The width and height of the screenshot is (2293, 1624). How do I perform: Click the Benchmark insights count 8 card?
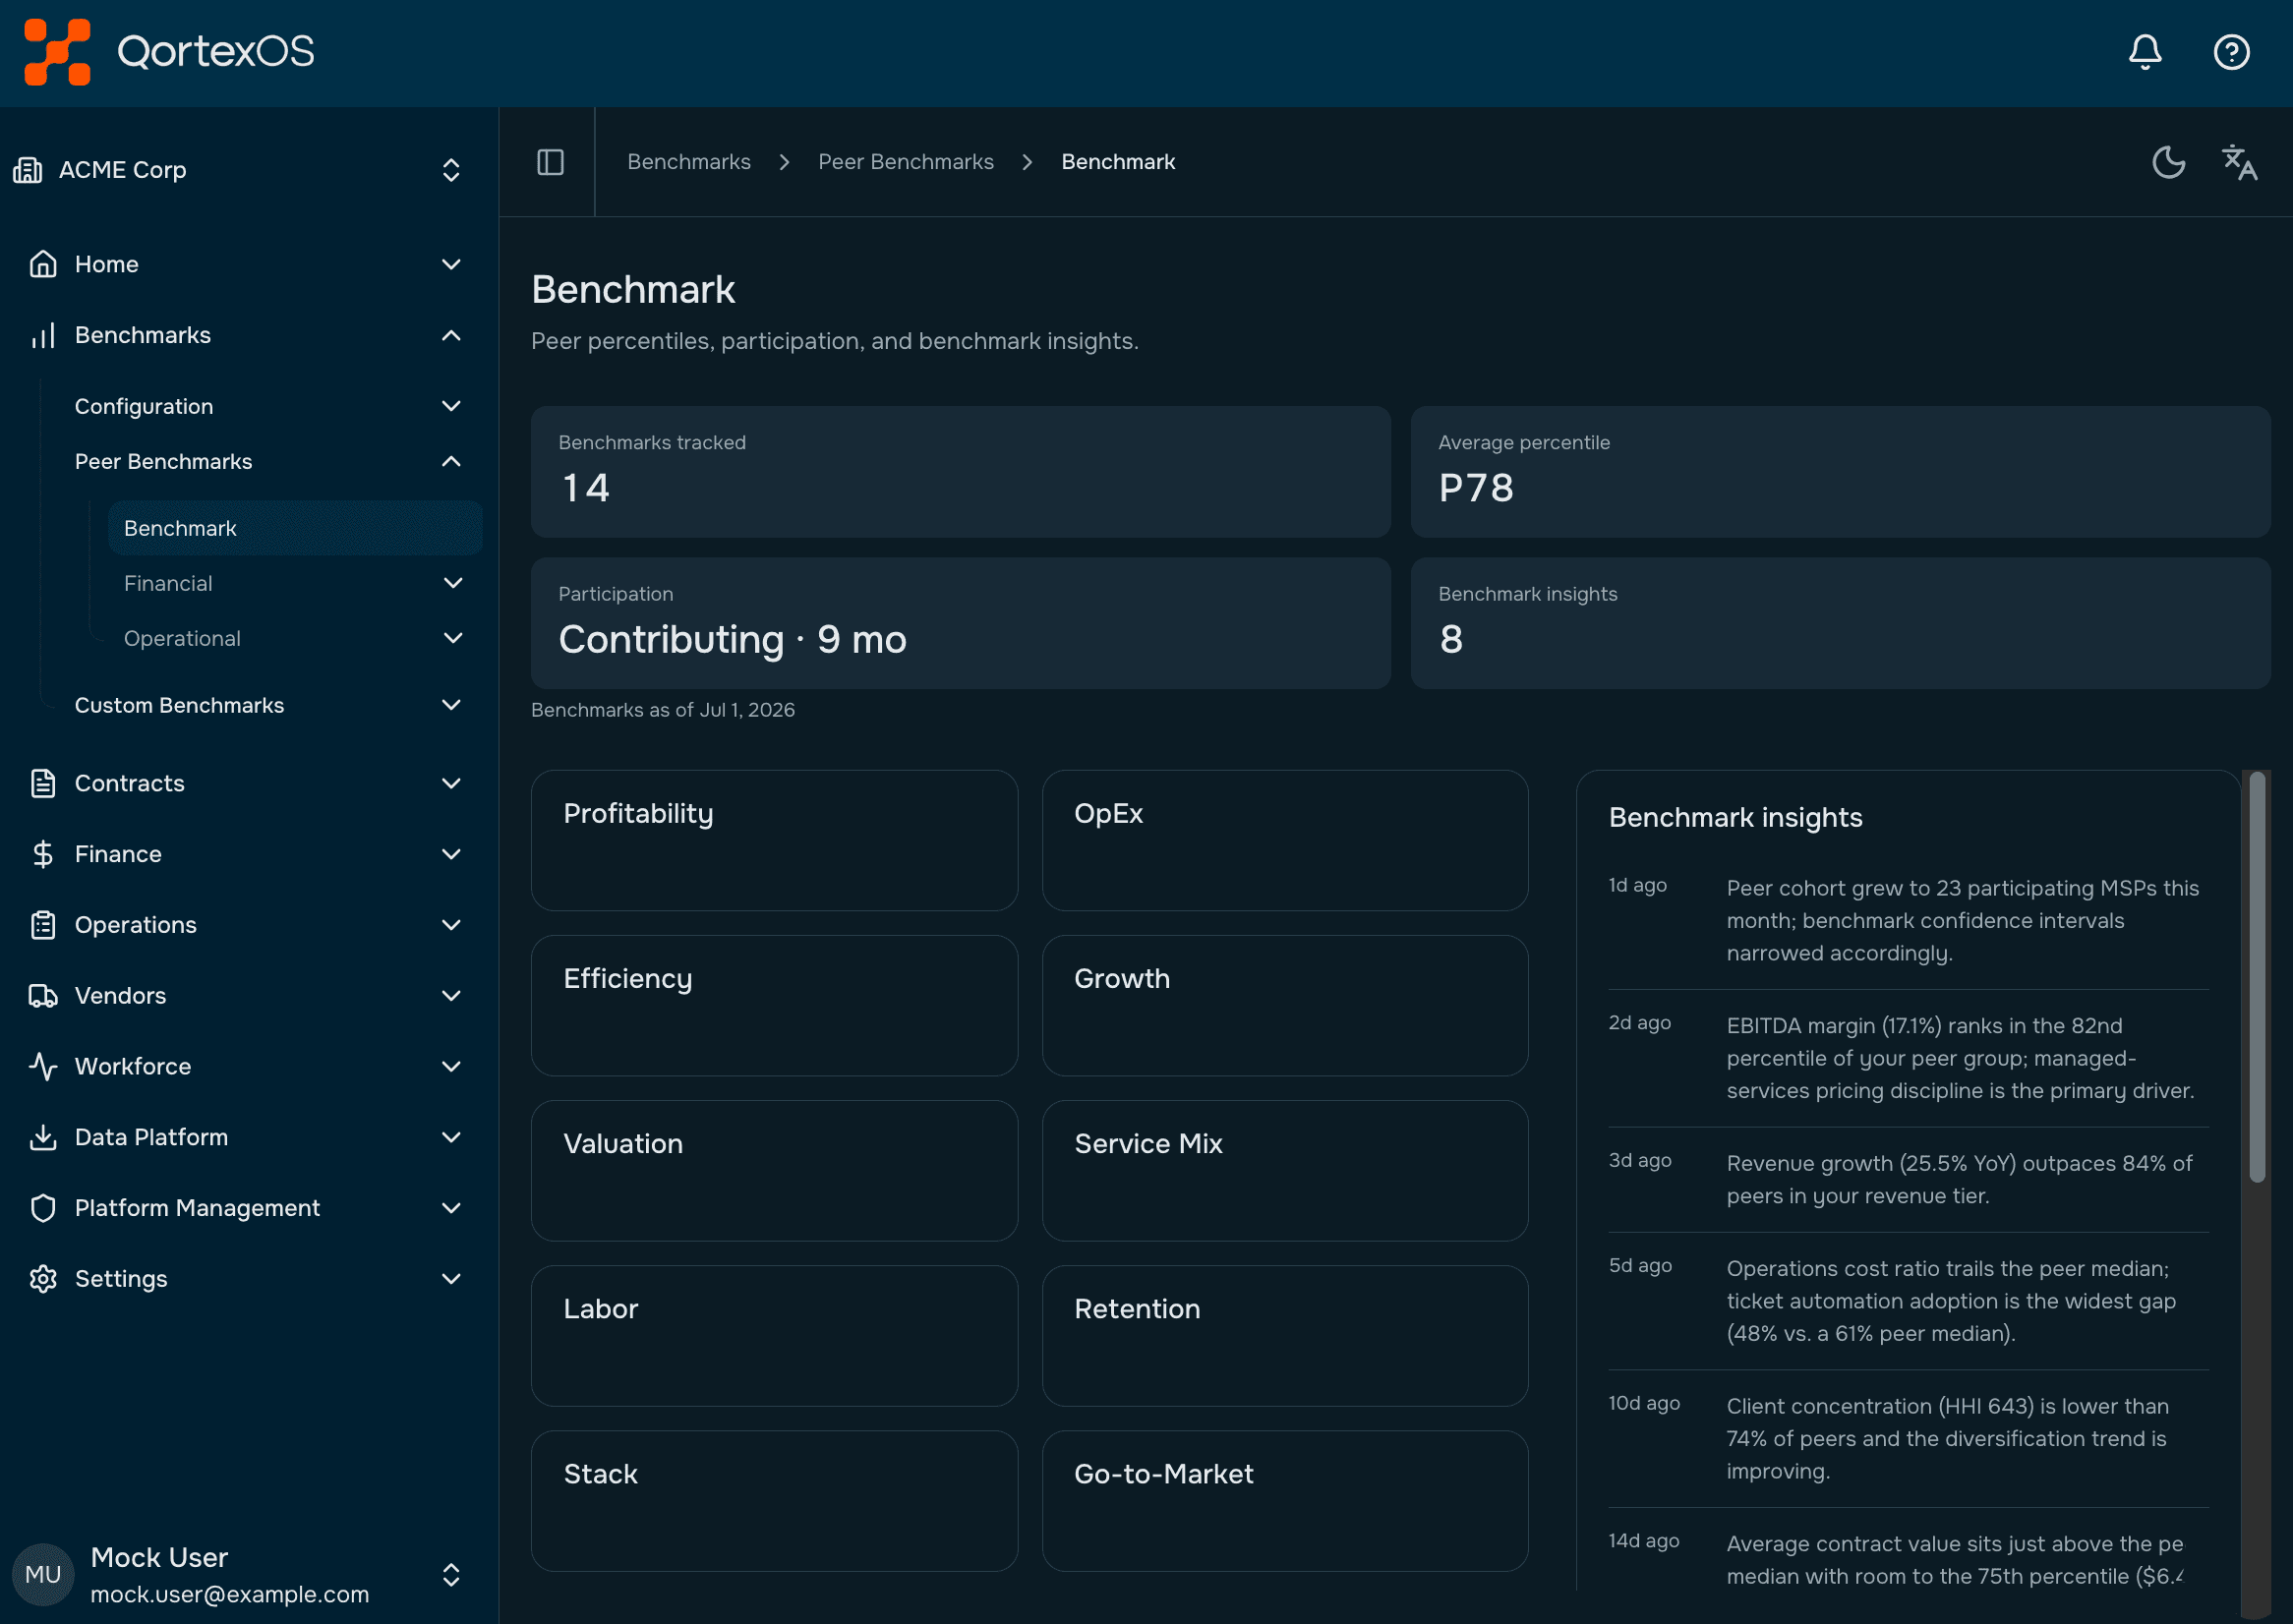[1840, 623]
